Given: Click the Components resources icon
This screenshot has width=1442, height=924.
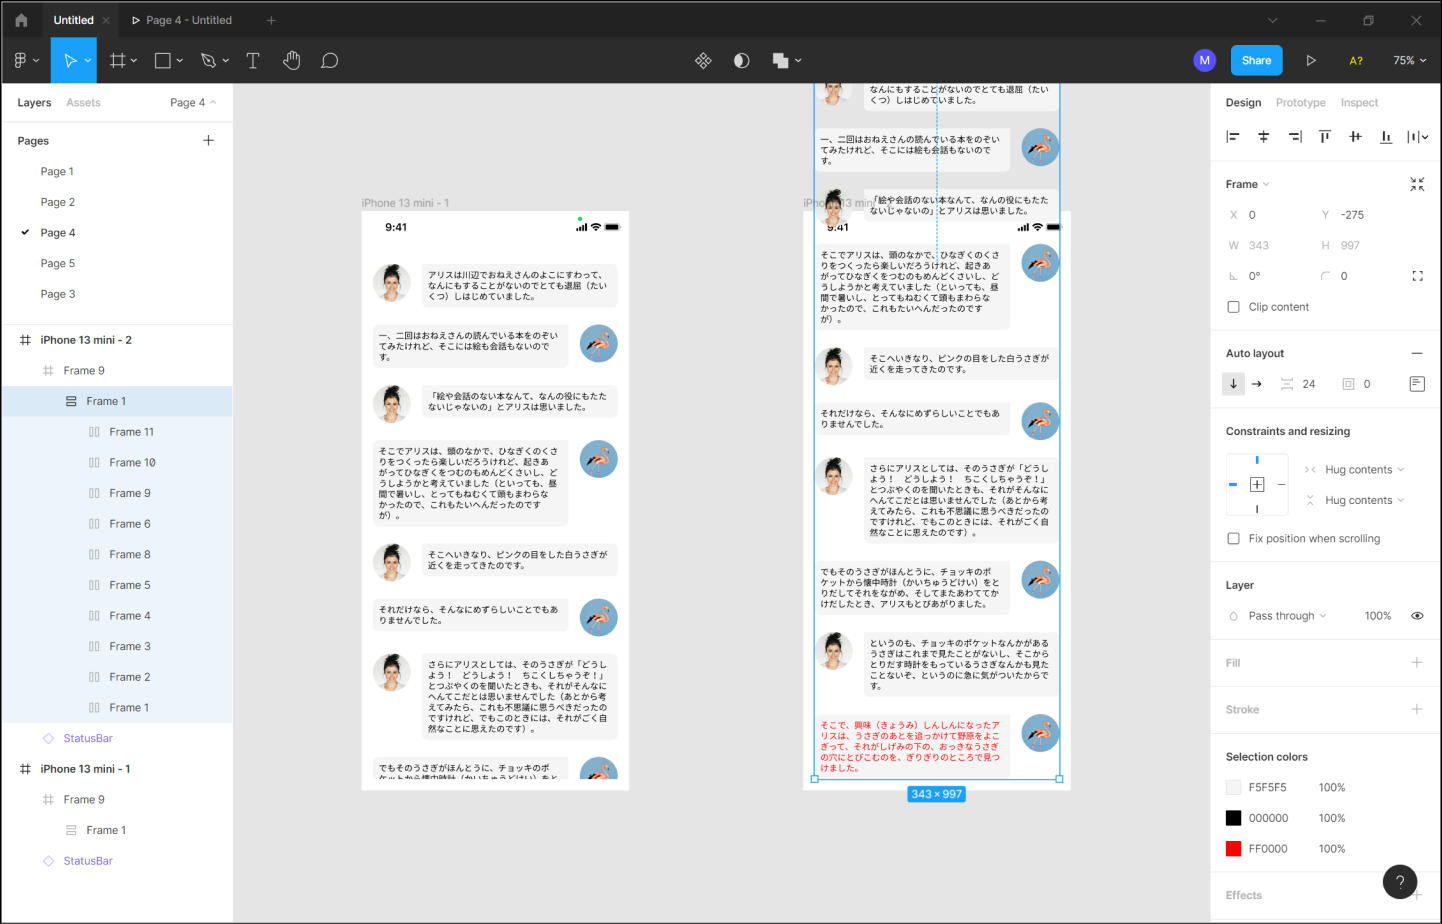Looking at the screenshot, I should pyautogui.click(x=703, y=61).
